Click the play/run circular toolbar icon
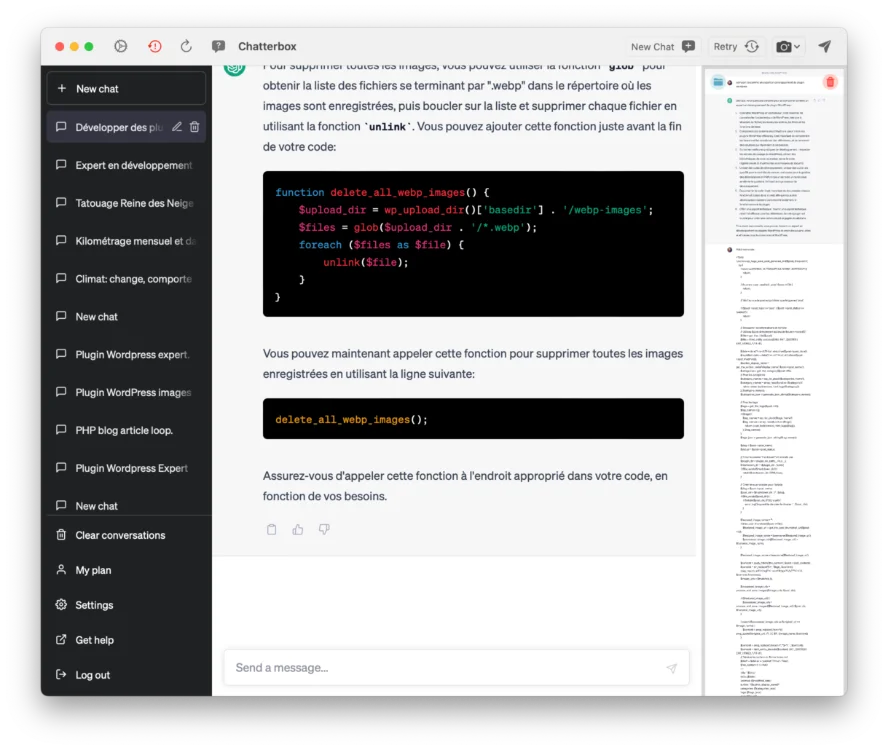 [x=121, y=46]
